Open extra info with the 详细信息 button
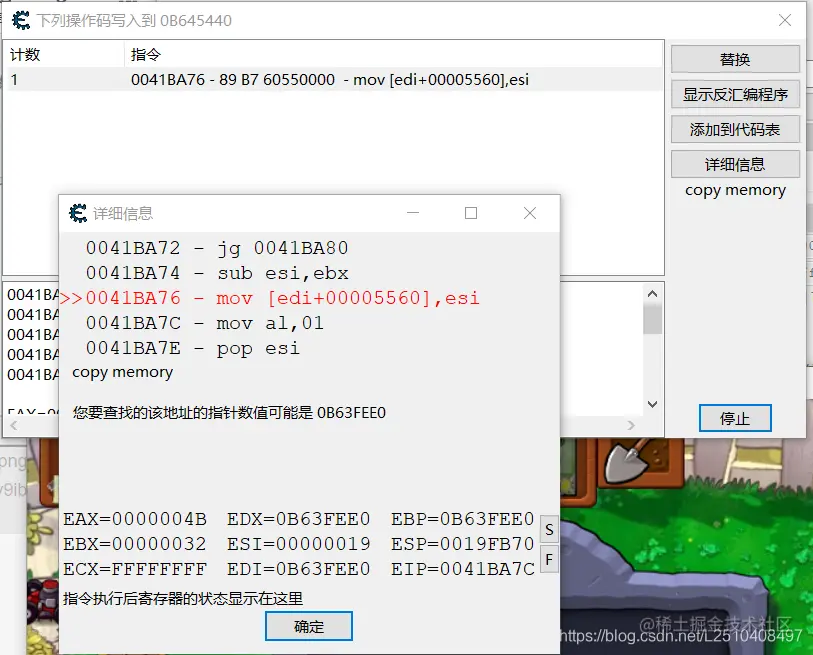813x655 pixels. (735, 164)
